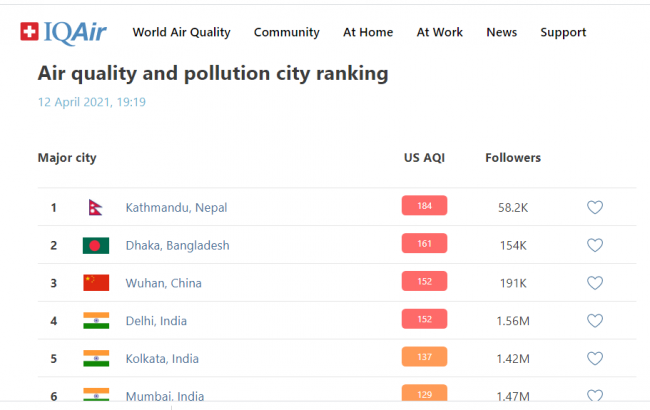Click the Bangladesh flag icon
650x410 pixels.
point(96,245)
